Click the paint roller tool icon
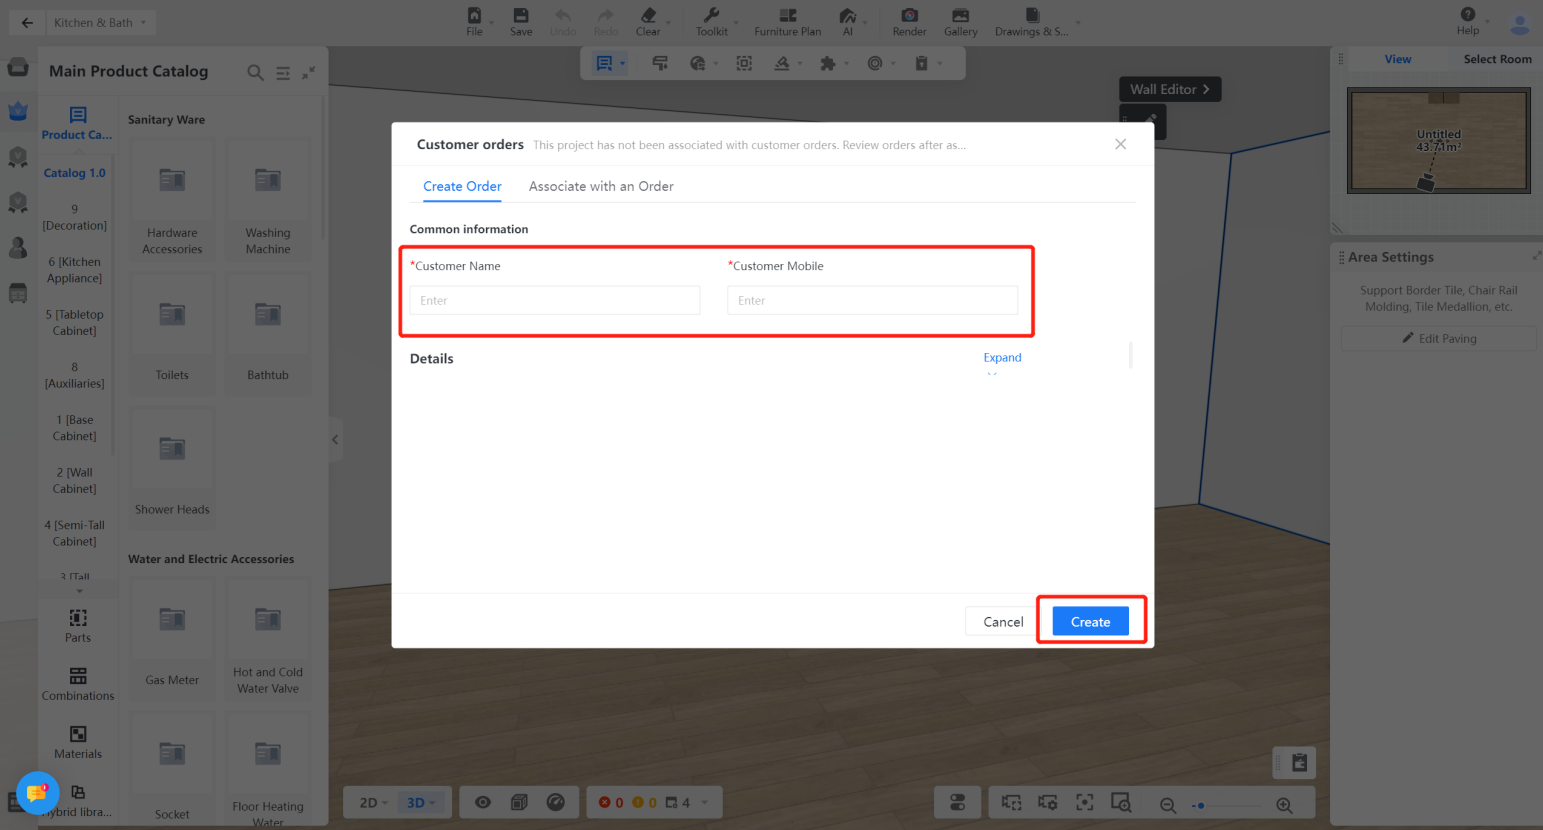Viewport: 1543px width, 830px height. (660, 63)
